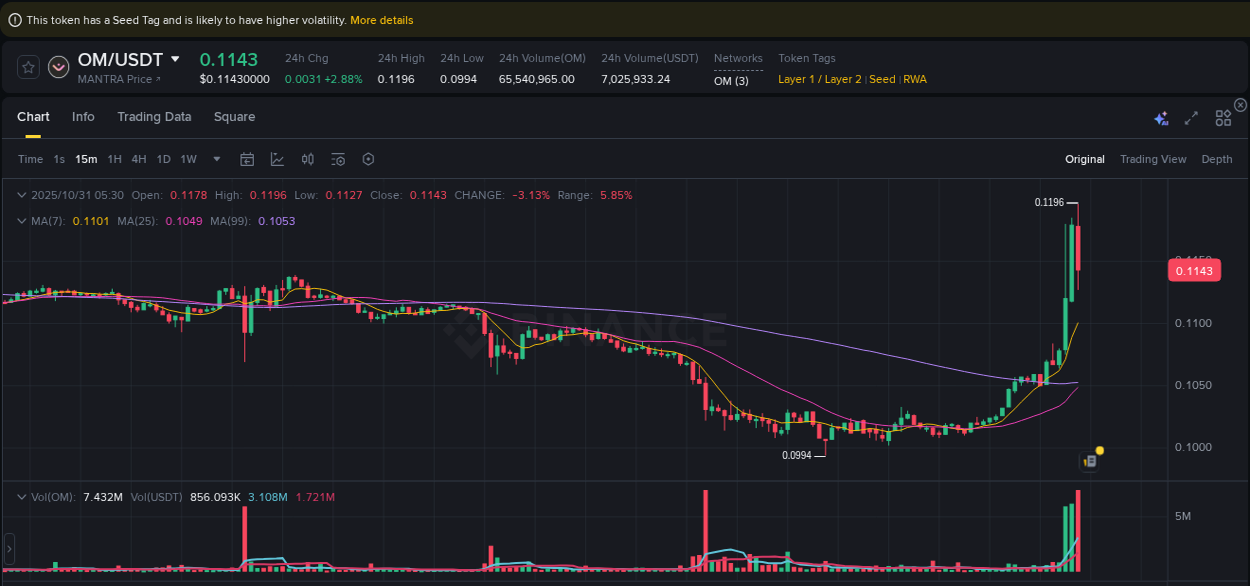Screen dimensions: 1250x586
Task: Open the OM/USDT pair selector dropdown
Action: pos(174,59)
